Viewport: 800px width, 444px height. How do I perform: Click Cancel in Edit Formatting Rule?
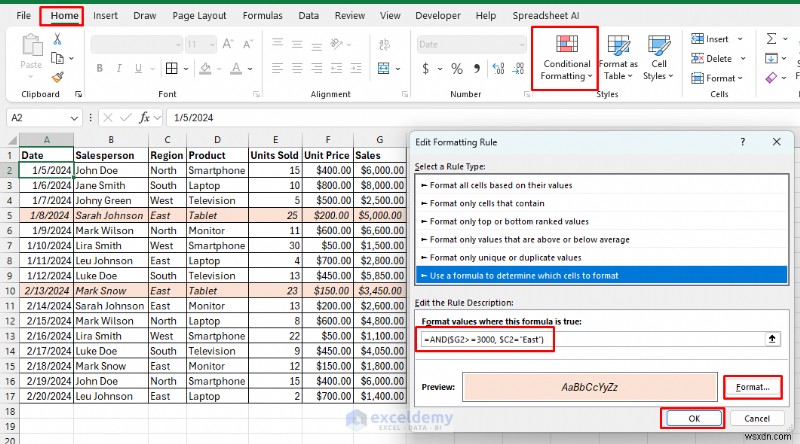(x=757, y=418)
